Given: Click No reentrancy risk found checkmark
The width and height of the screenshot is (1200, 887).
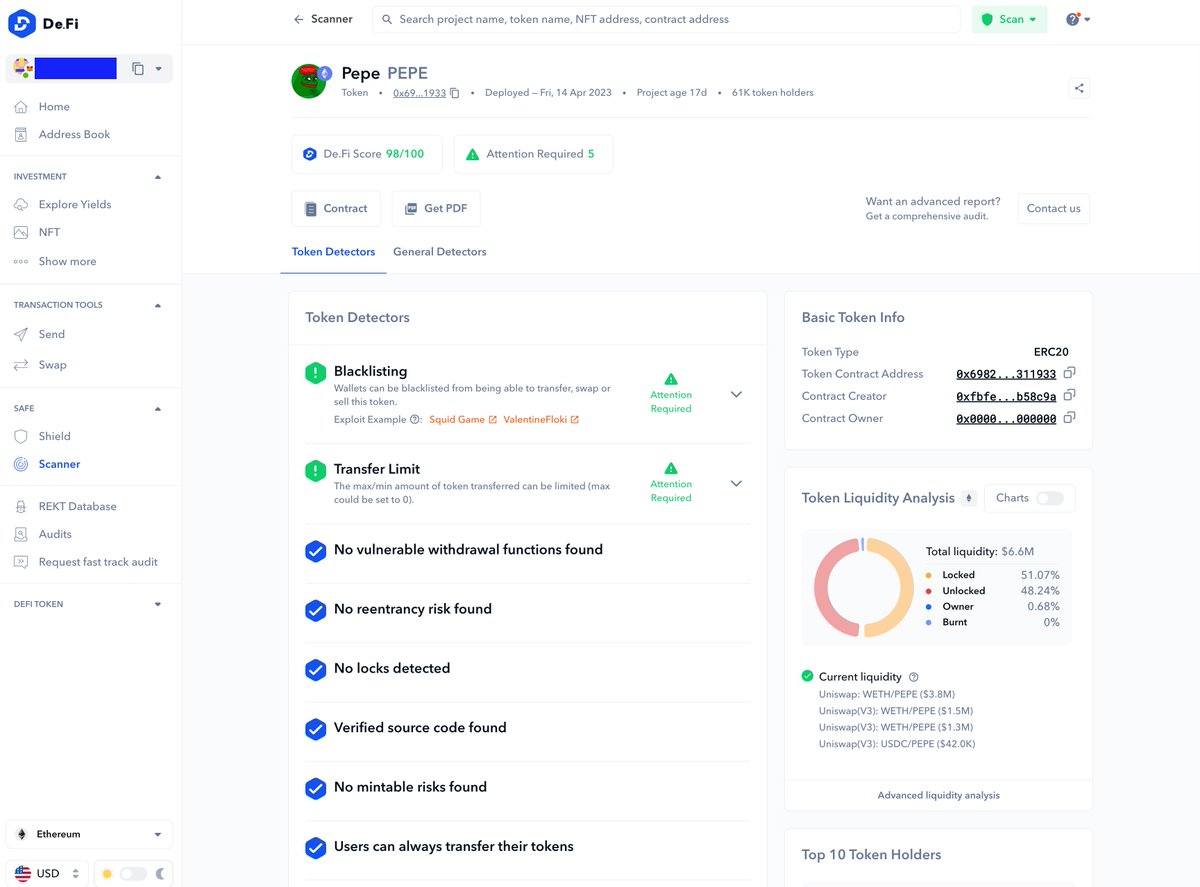Looking at the screenshot, I should coord(316,610).
